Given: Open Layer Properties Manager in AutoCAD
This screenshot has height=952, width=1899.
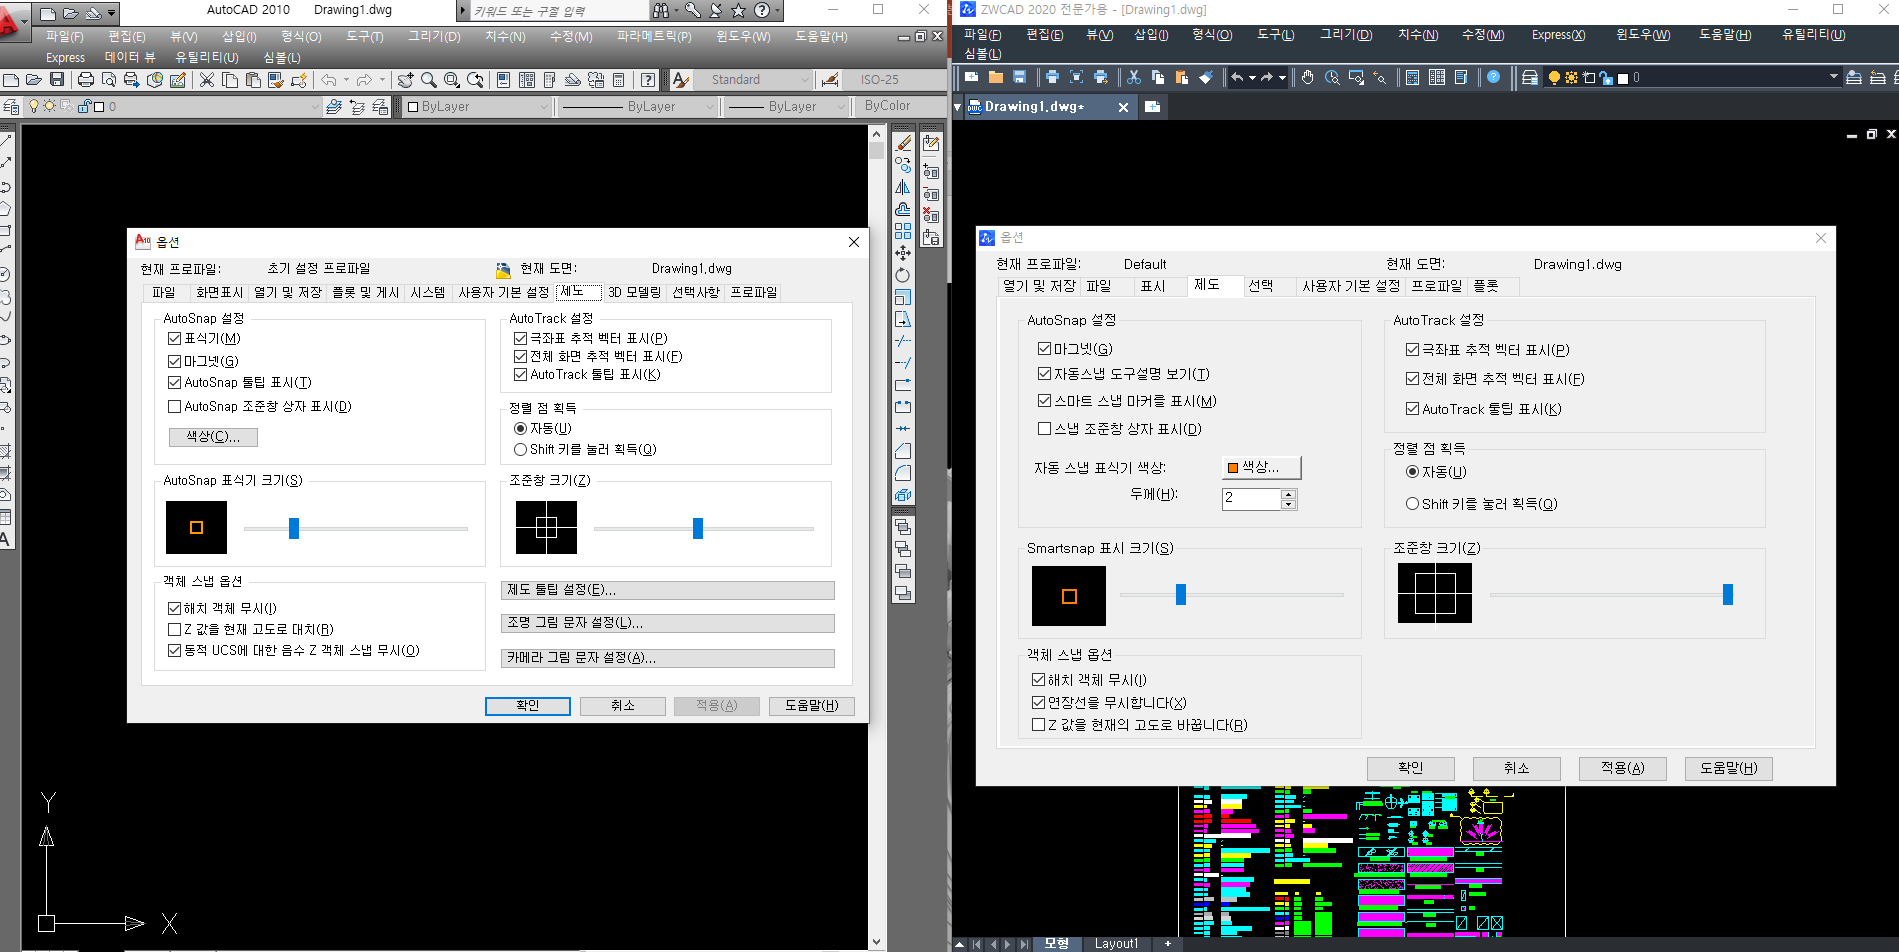Looking at the screenshot, I should point(11,106).
